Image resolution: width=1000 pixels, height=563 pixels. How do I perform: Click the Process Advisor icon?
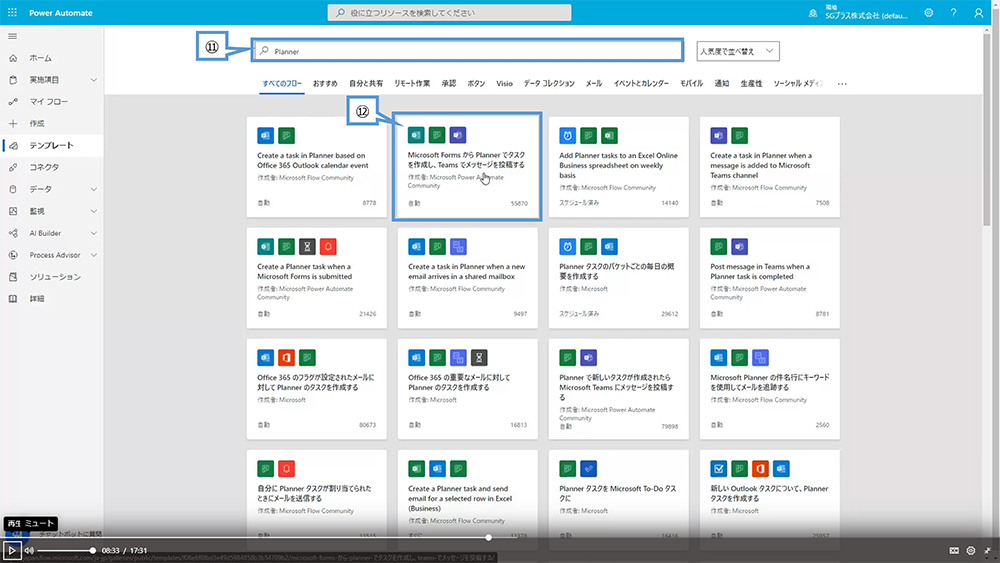click(x=13, y=255)
